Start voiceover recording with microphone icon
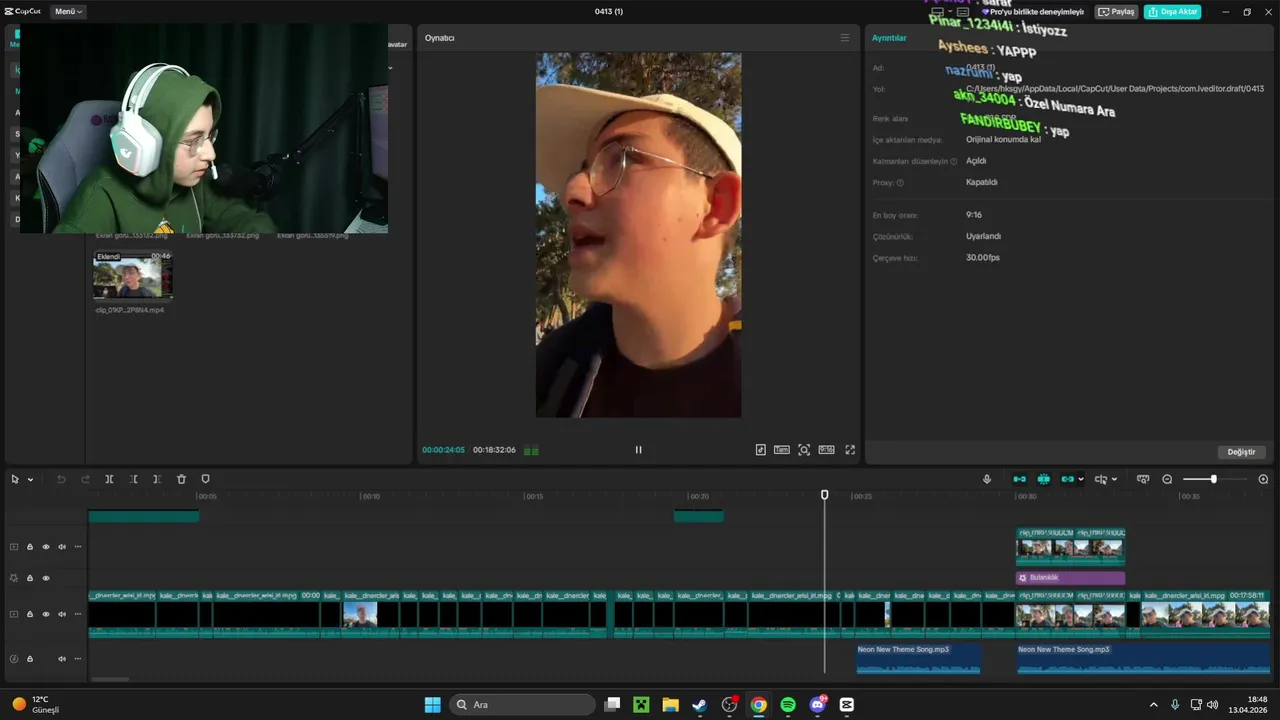Image resolution: width=1280 pixels, height=720 pixels. [987, 479]
